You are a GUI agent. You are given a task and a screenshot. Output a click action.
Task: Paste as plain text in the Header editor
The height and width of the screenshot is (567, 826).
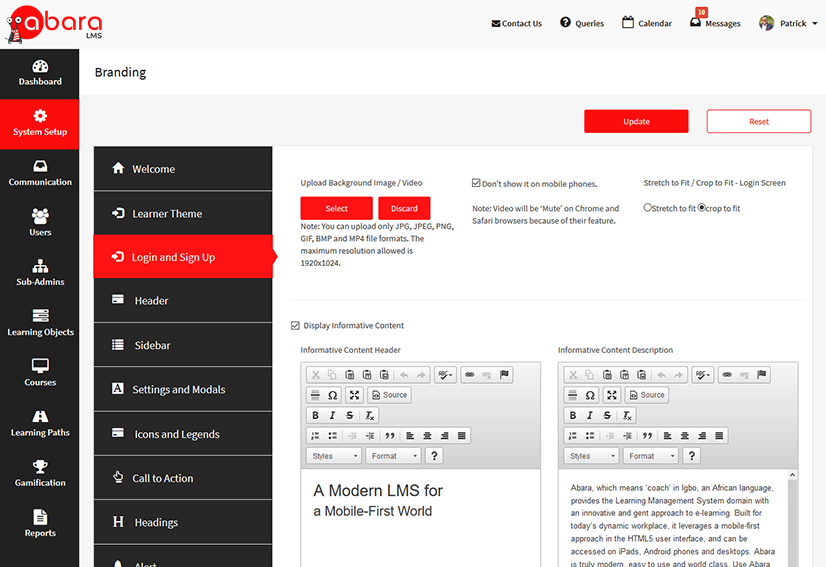(367, 375)
